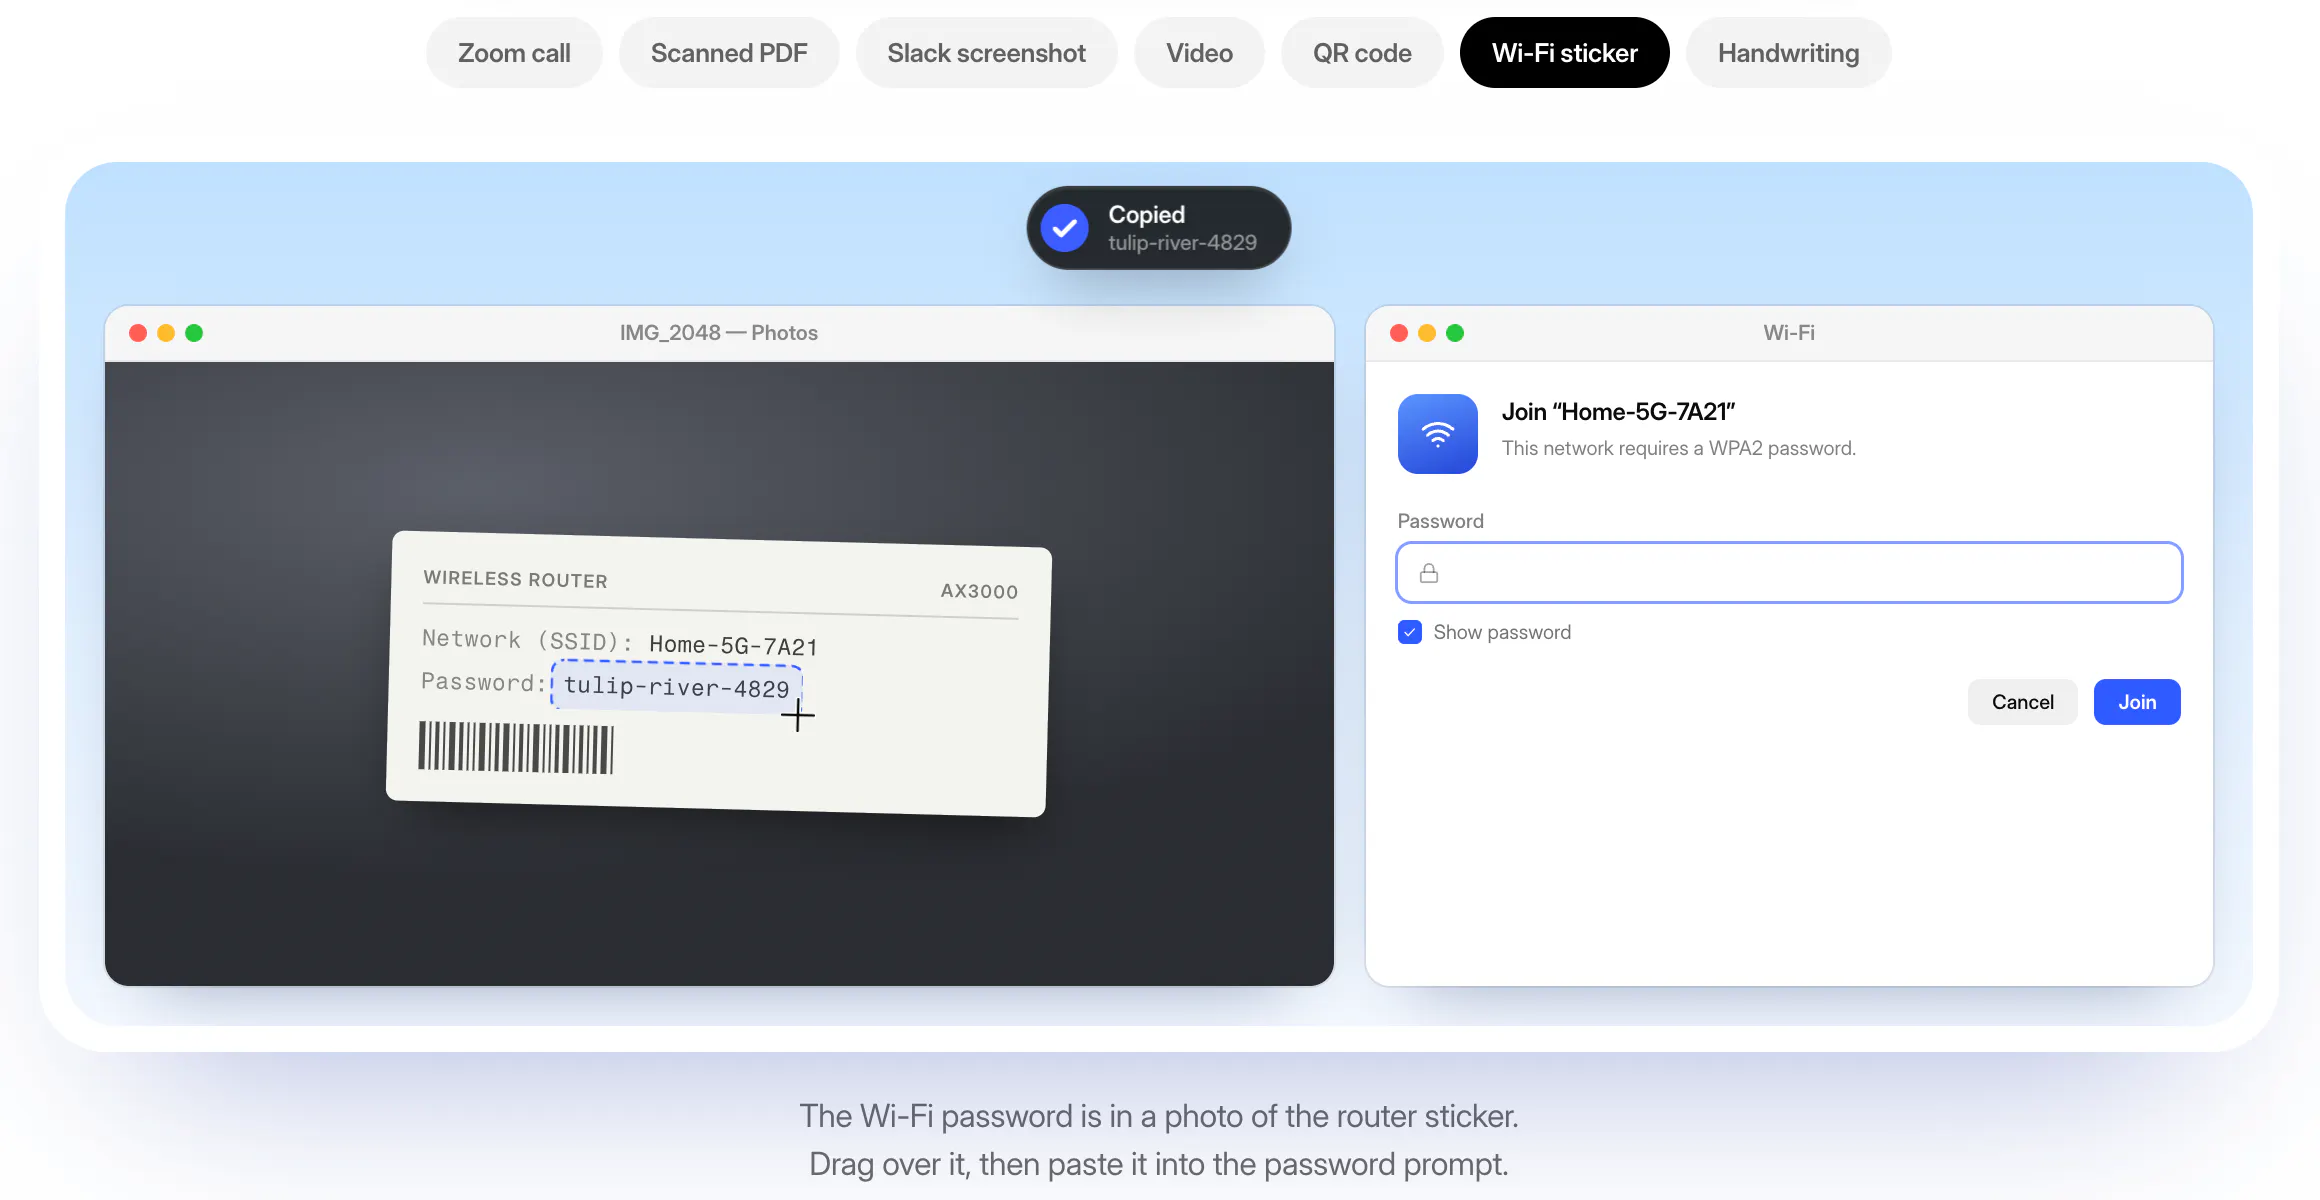Screen dimensions: 2320x1200
Task: Zoom the Wi-Fi window with green button
Action: click(x=1455, y=333)
